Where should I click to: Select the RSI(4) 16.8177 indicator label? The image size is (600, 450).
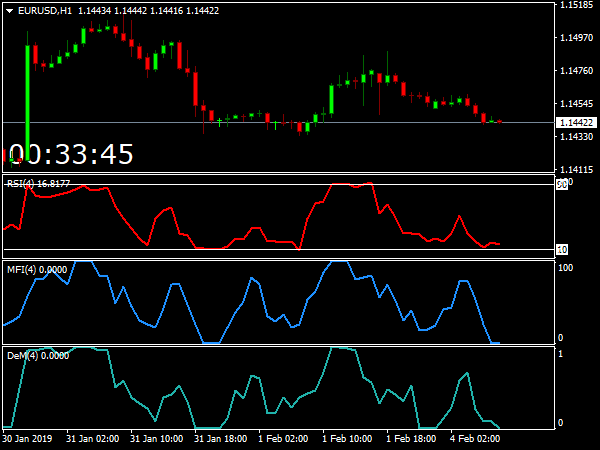39,184
